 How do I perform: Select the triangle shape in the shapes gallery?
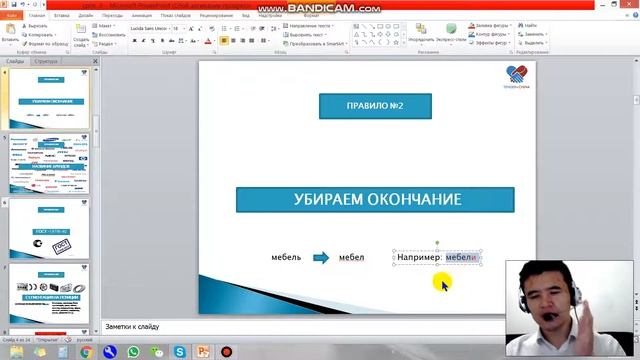pyautogui.click(x=356, y=34)
